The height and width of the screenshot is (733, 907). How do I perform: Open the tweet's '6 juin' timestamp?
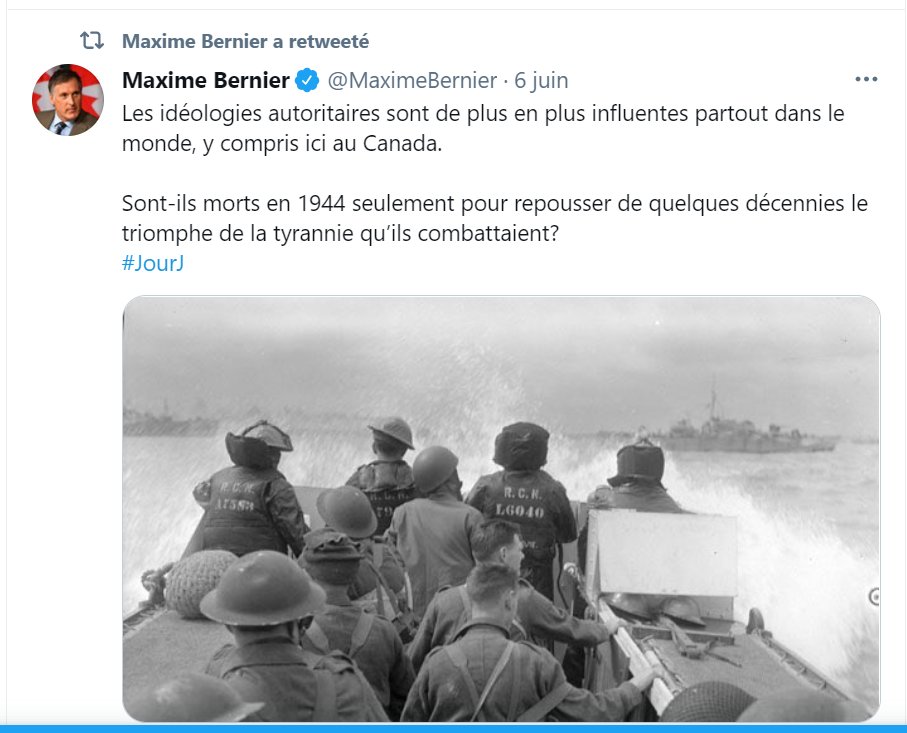coord(541,80)
